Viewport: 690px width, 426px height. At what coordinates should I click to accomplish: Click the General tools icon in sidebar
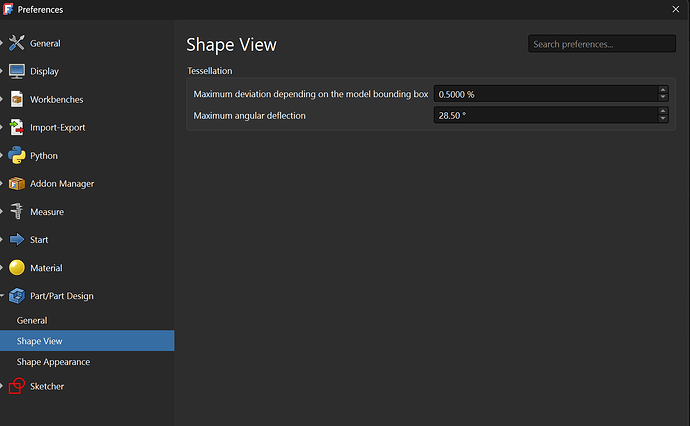click(x=17, y=43)
